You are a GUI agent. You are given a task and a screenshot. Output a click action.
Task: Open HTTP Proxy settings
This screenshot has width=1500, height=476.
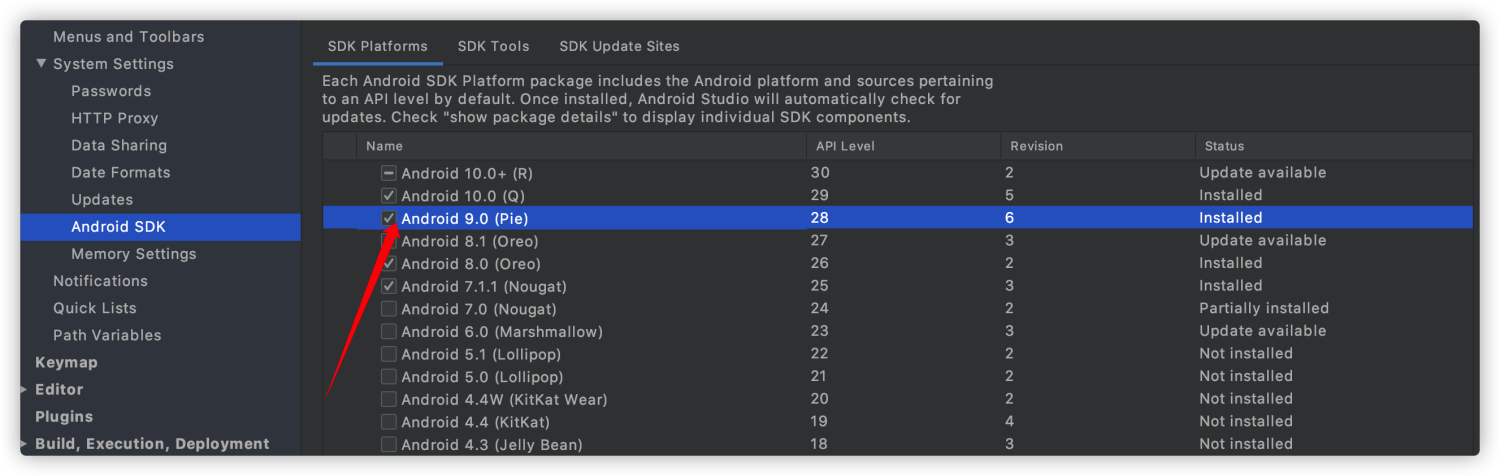[114, 118]
